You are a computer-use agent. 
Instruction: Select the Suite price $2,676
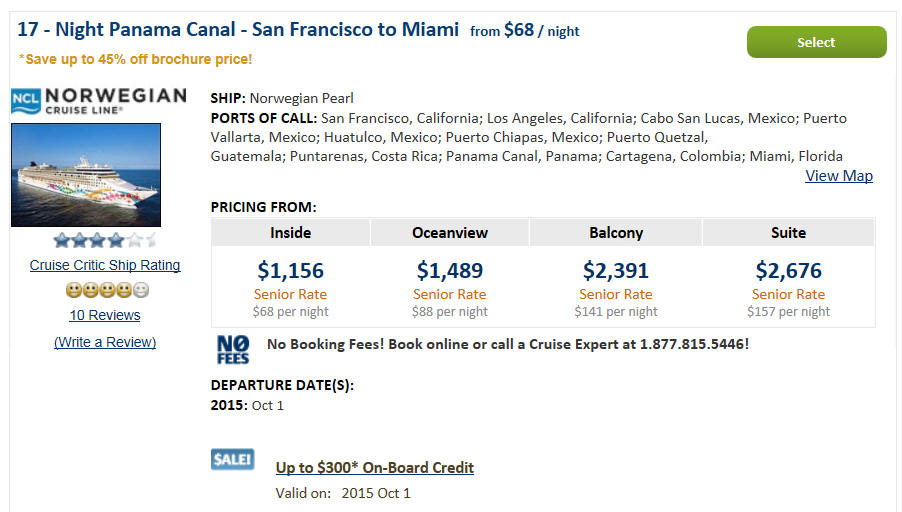pos(789,270)
